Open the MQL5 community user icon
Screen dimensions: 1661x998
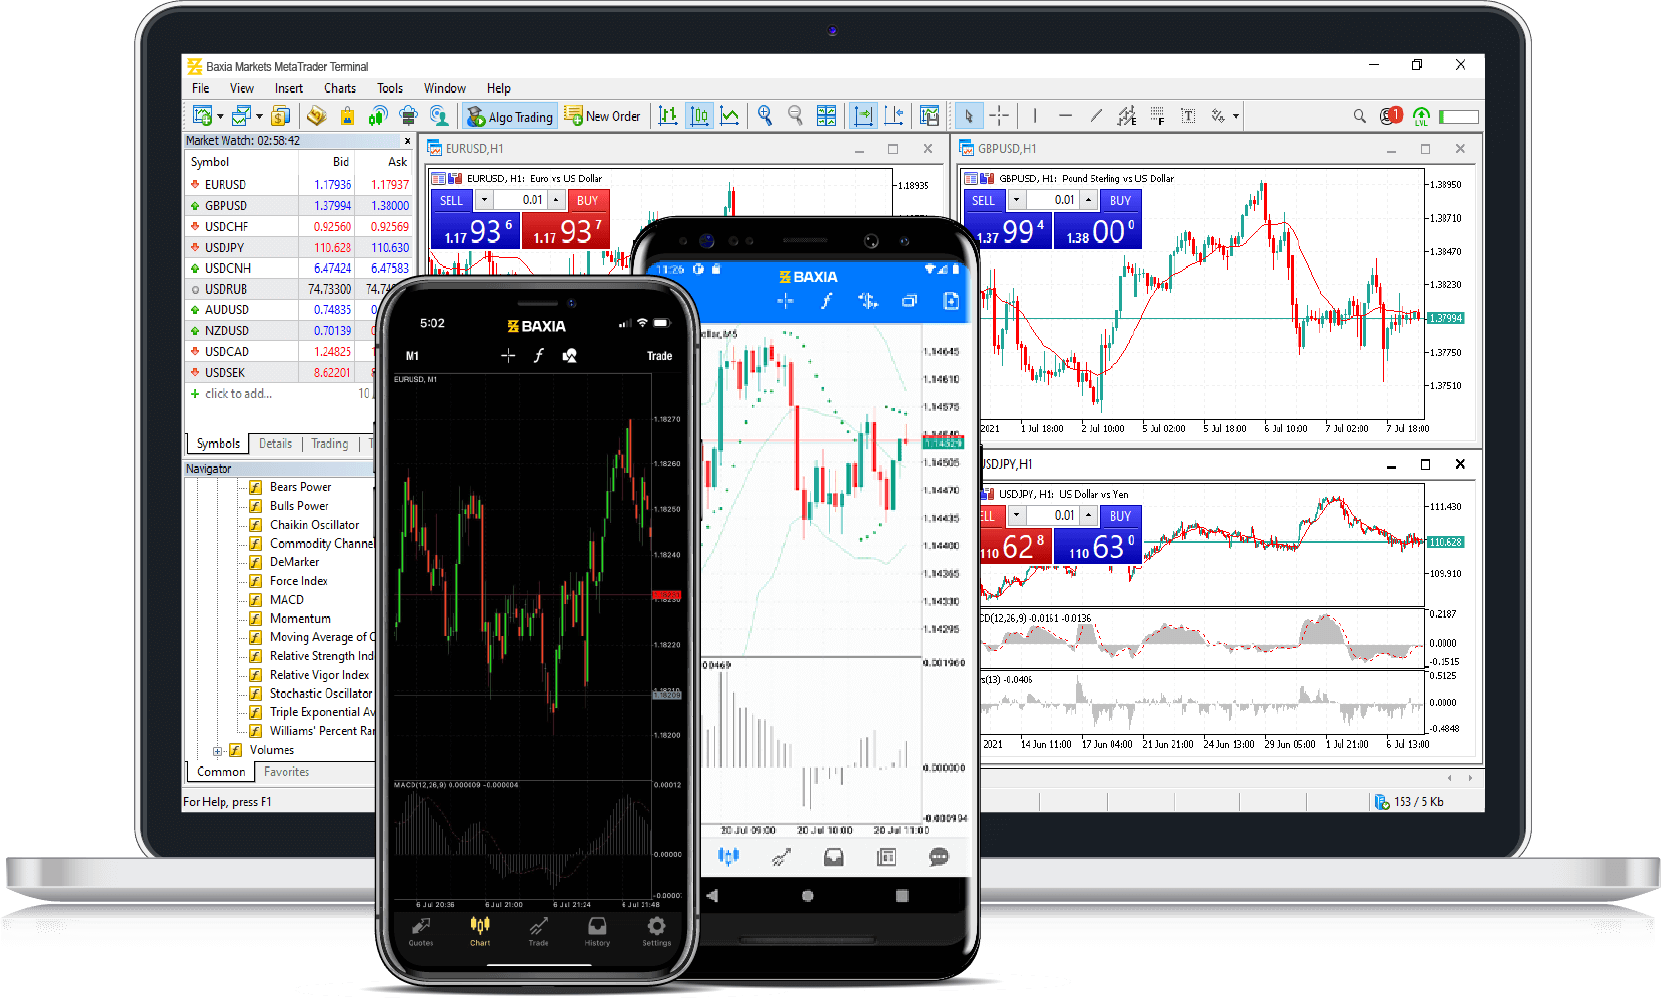438,116
